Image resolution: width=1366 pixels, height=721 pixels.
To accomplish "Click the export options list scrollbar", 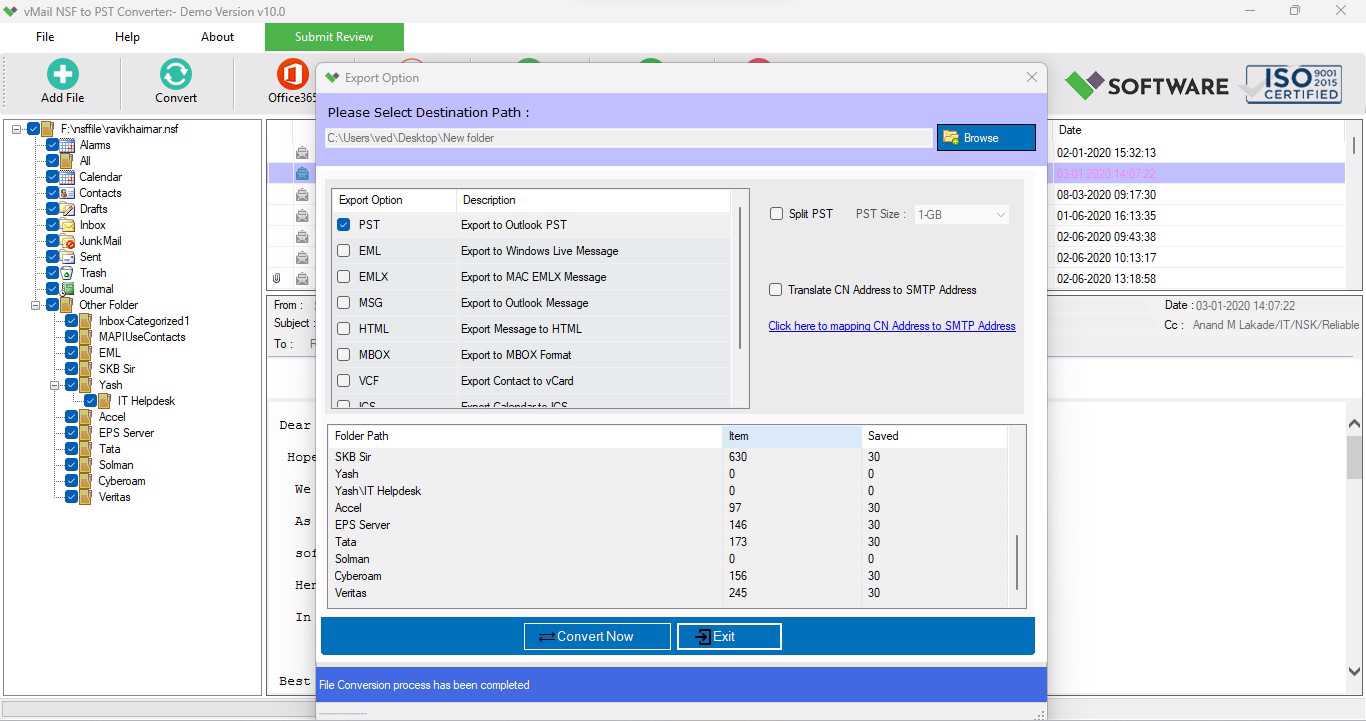I will 740,278.
